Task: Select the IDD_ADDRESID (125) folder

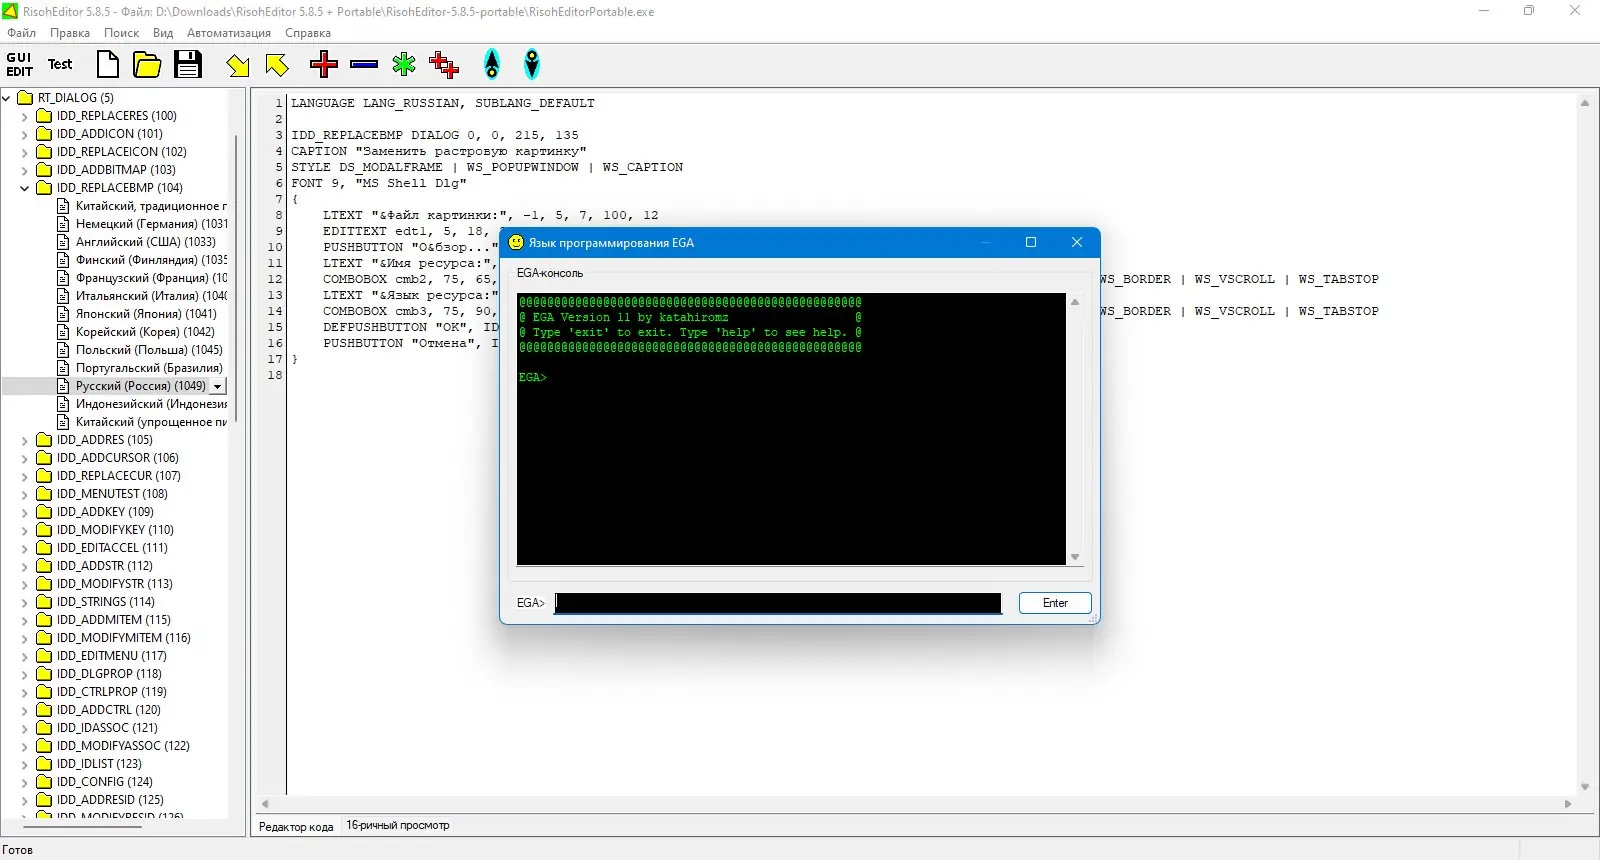Action: coord(109,800)
